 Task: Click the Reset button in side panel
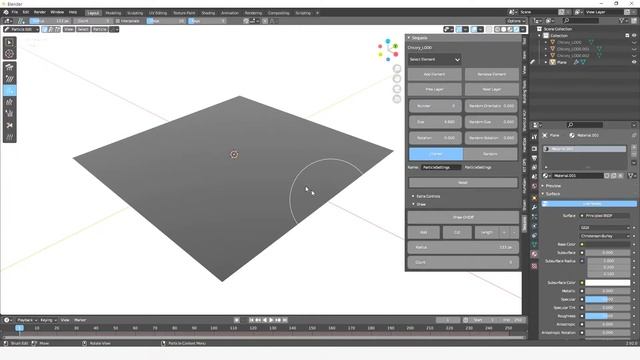coord(463,182)
